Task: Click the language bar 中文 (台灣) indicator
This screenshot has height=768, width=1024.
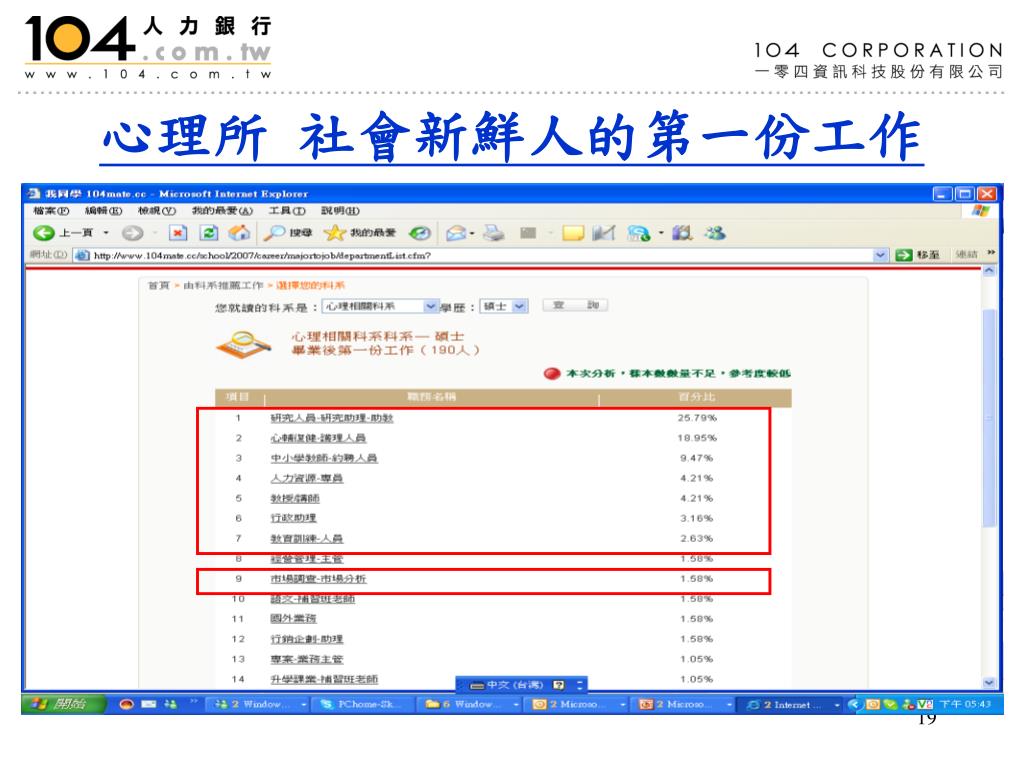Action: coord(507,685)
